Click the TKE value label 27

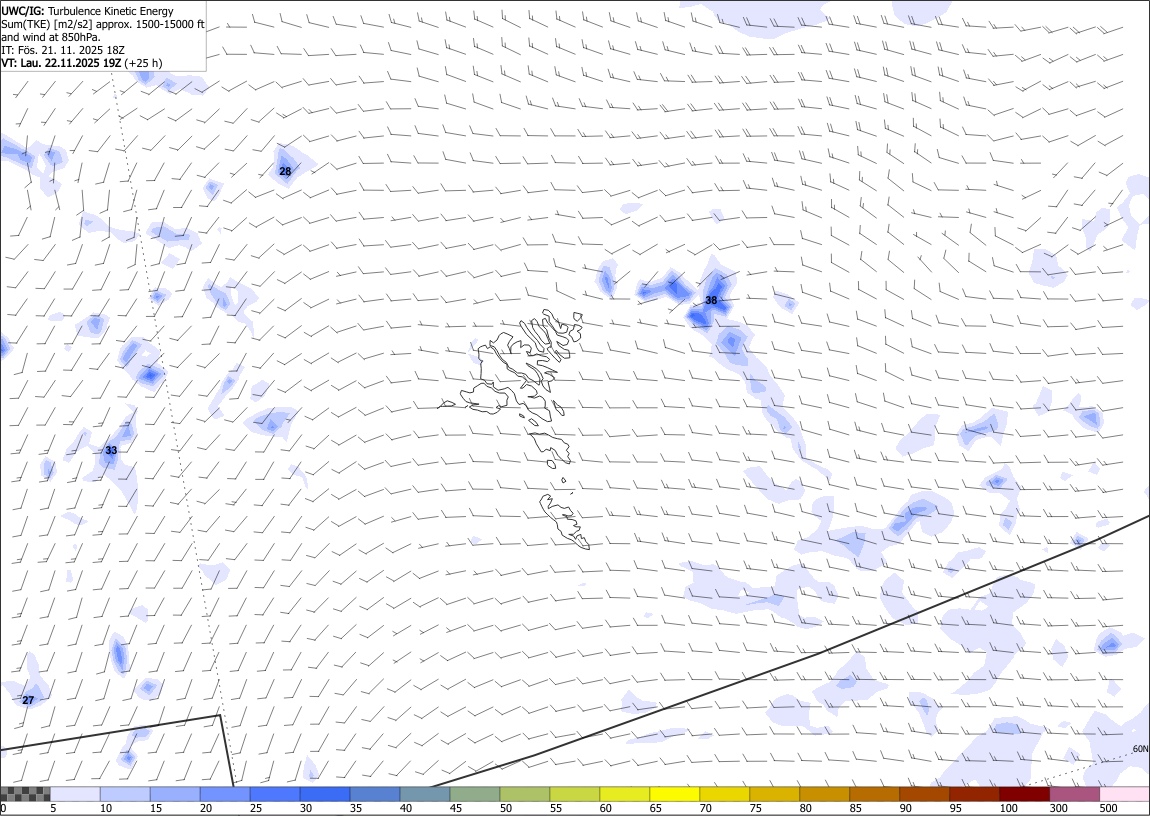click(28, 700)
